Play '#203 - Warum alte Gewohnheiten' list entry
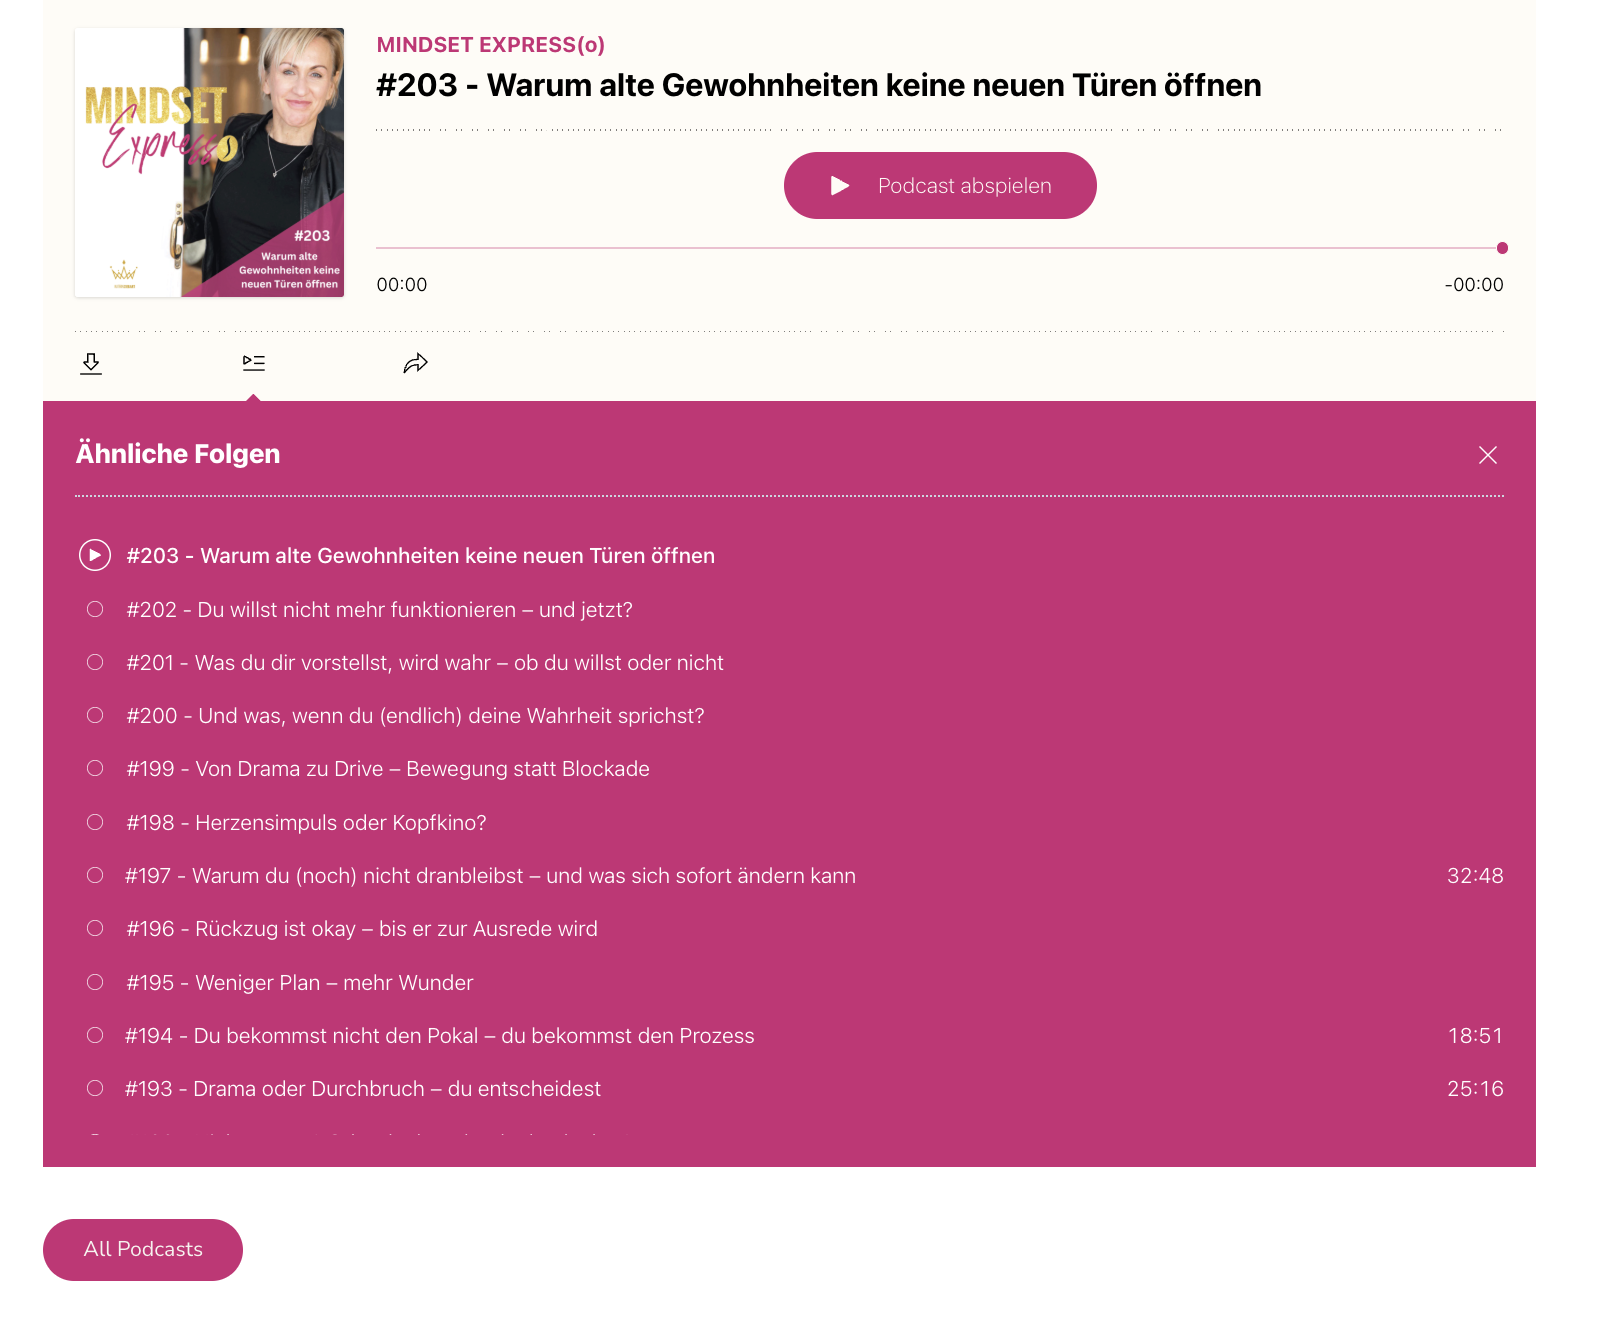This screenshot has height=1318, width=1618. click(421, 556)
